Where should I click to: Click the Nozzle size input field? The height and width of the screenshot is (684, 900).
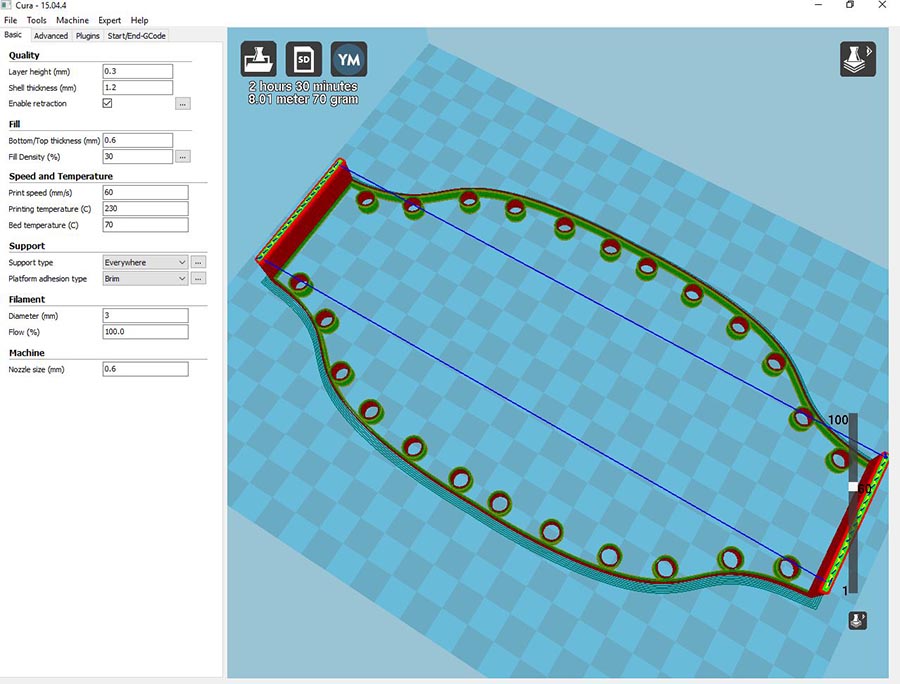[x=145, y=368]
